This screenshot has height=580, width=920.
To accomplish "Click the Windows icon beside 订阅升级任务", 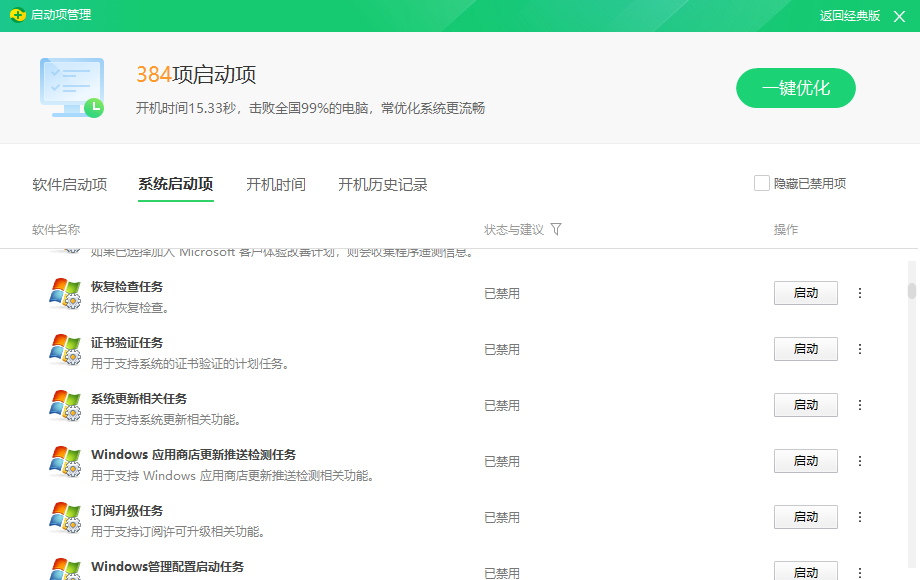I will tap(65, 518).
